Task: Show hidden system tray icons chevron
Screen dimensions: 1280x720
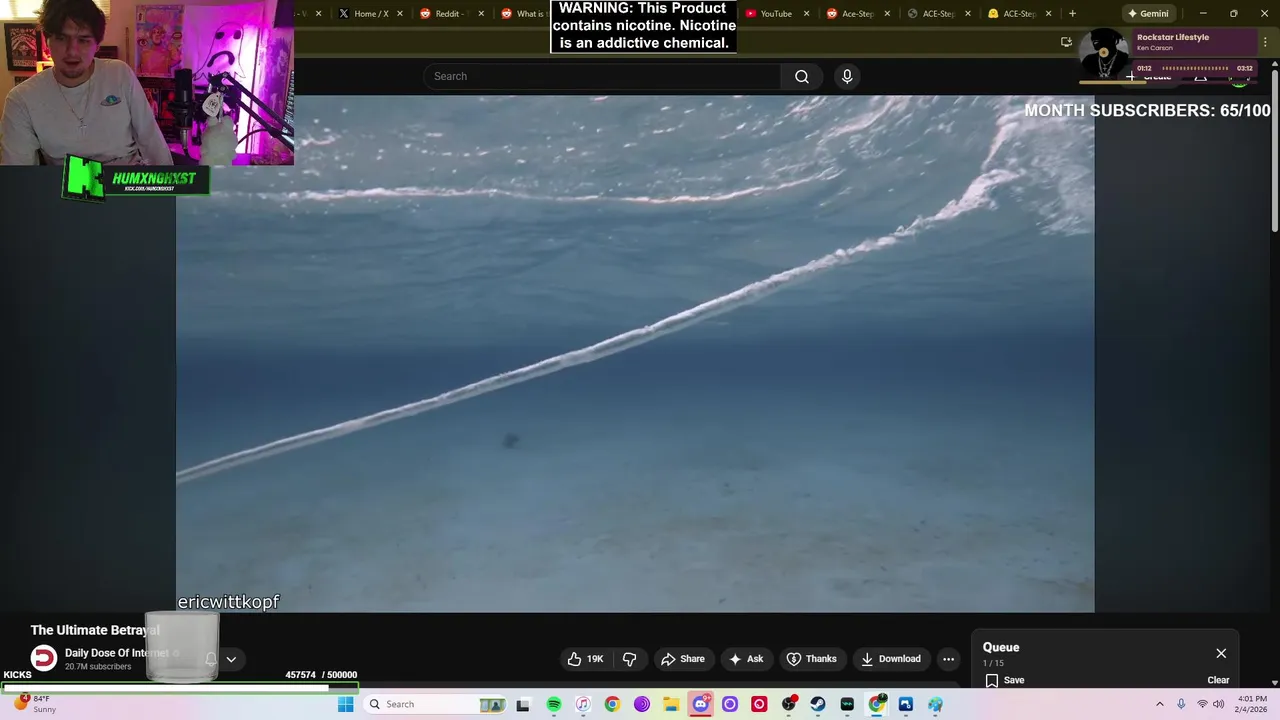Action: [1160, 704]
